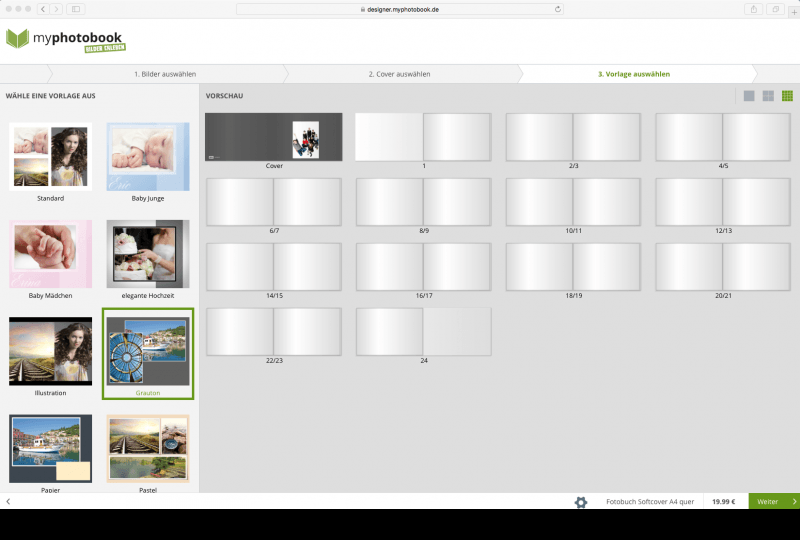
Task: Choose the Illustration template
Action: 51,356
